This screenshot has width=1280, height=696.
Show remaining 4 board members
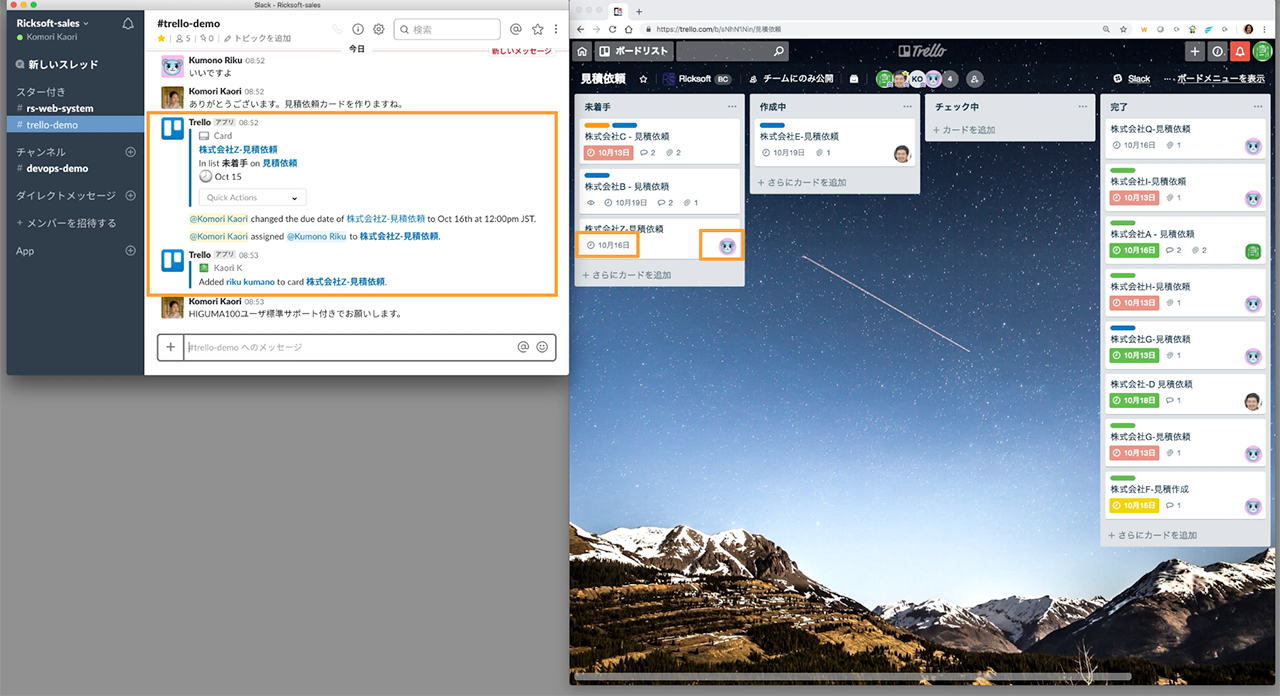click(x=949, y=79)
